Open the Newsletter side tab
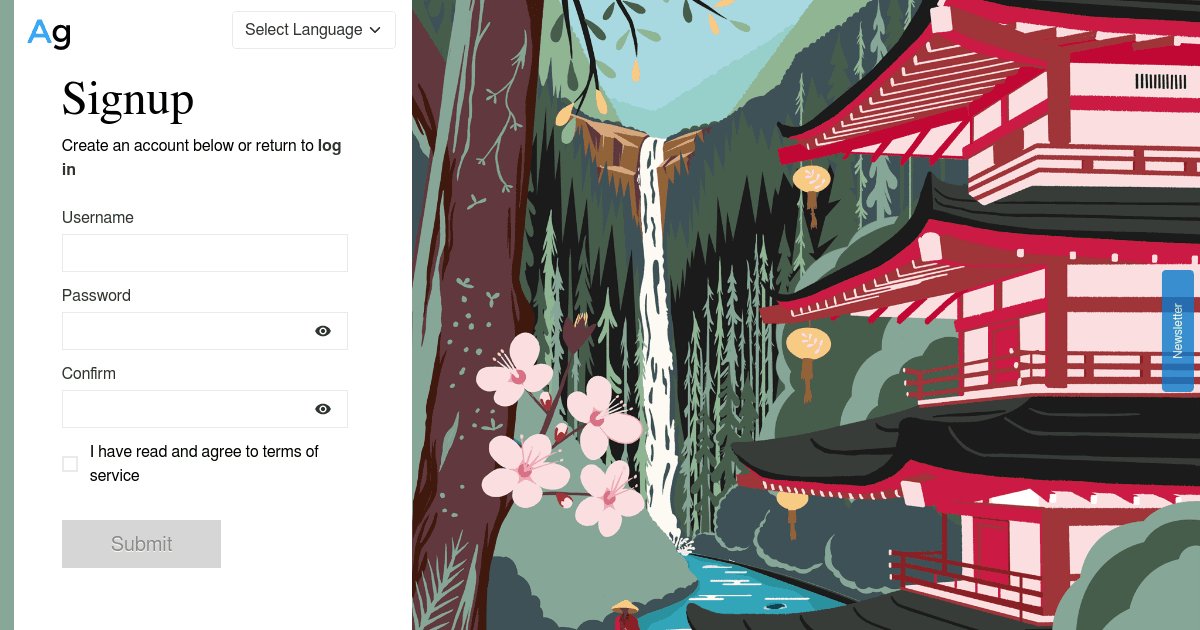The height and width of the screenshot is (630, 1200). tap(1178, 331)
